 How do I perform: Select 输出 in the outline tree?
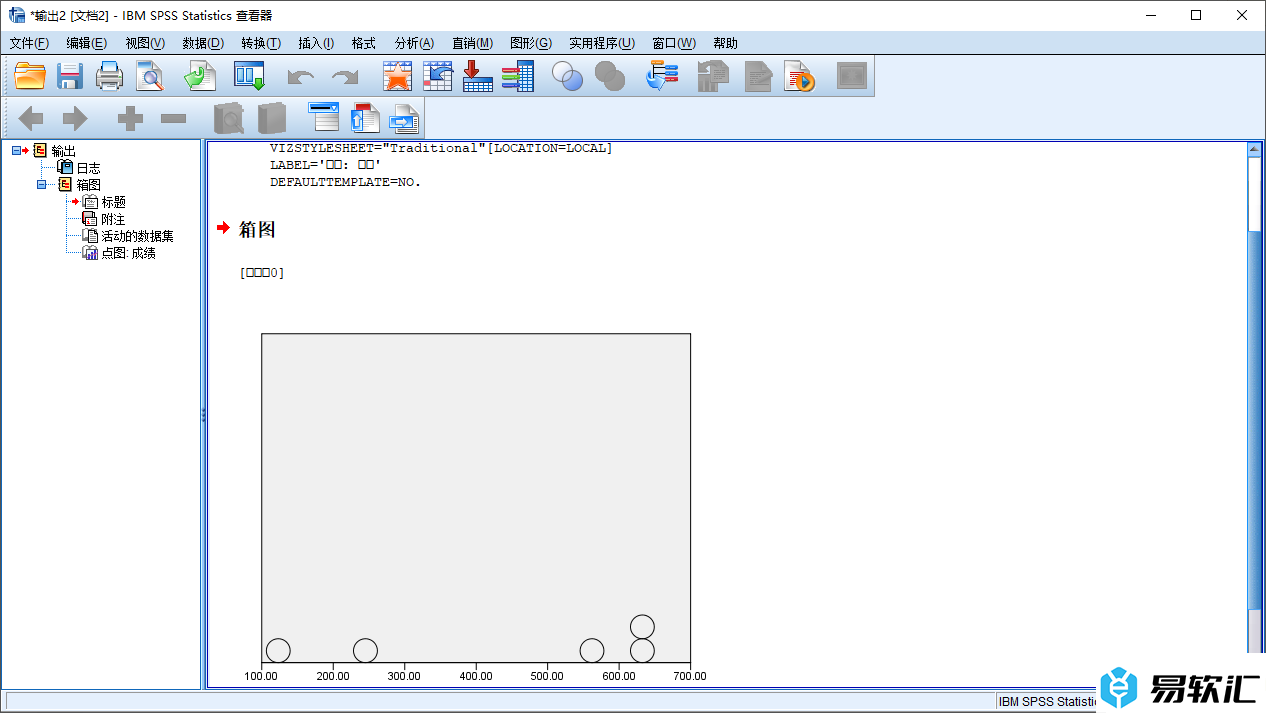click(x=63, y=151)
